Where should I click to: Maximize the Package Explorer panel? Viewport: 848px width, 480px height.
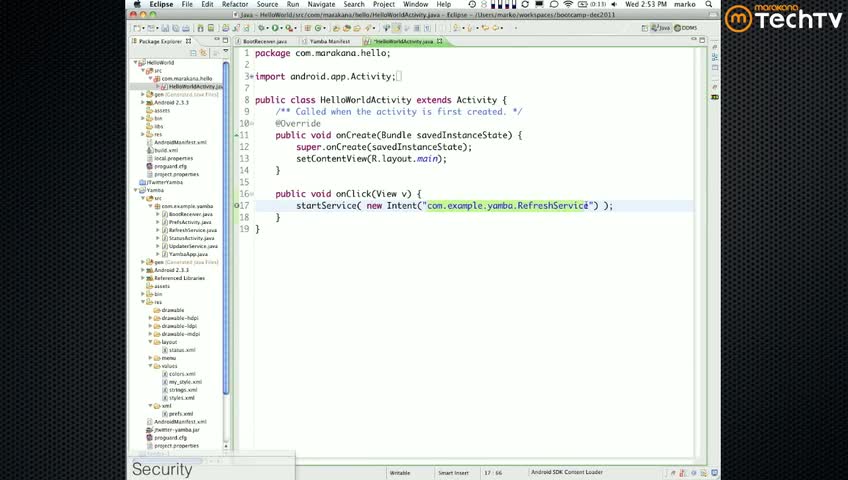click(226, 41)
